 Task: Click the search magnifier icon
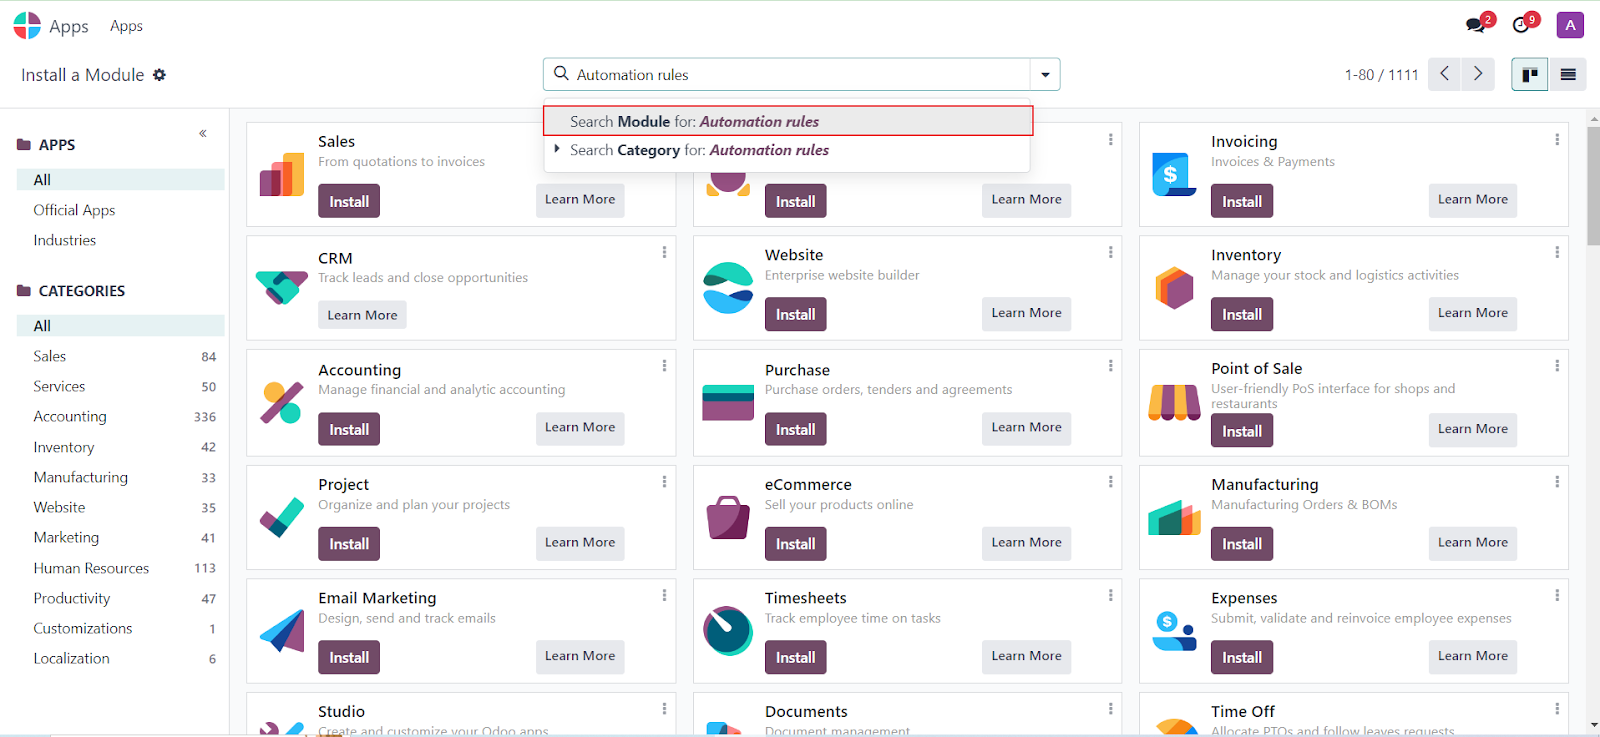(561, 74)
